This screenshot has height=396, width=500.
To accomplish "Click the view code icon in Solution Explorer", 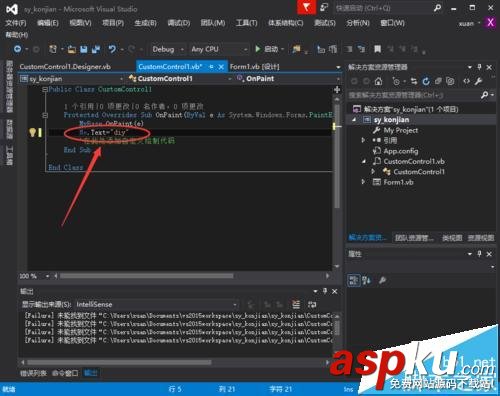I will [x=466, y=81].
